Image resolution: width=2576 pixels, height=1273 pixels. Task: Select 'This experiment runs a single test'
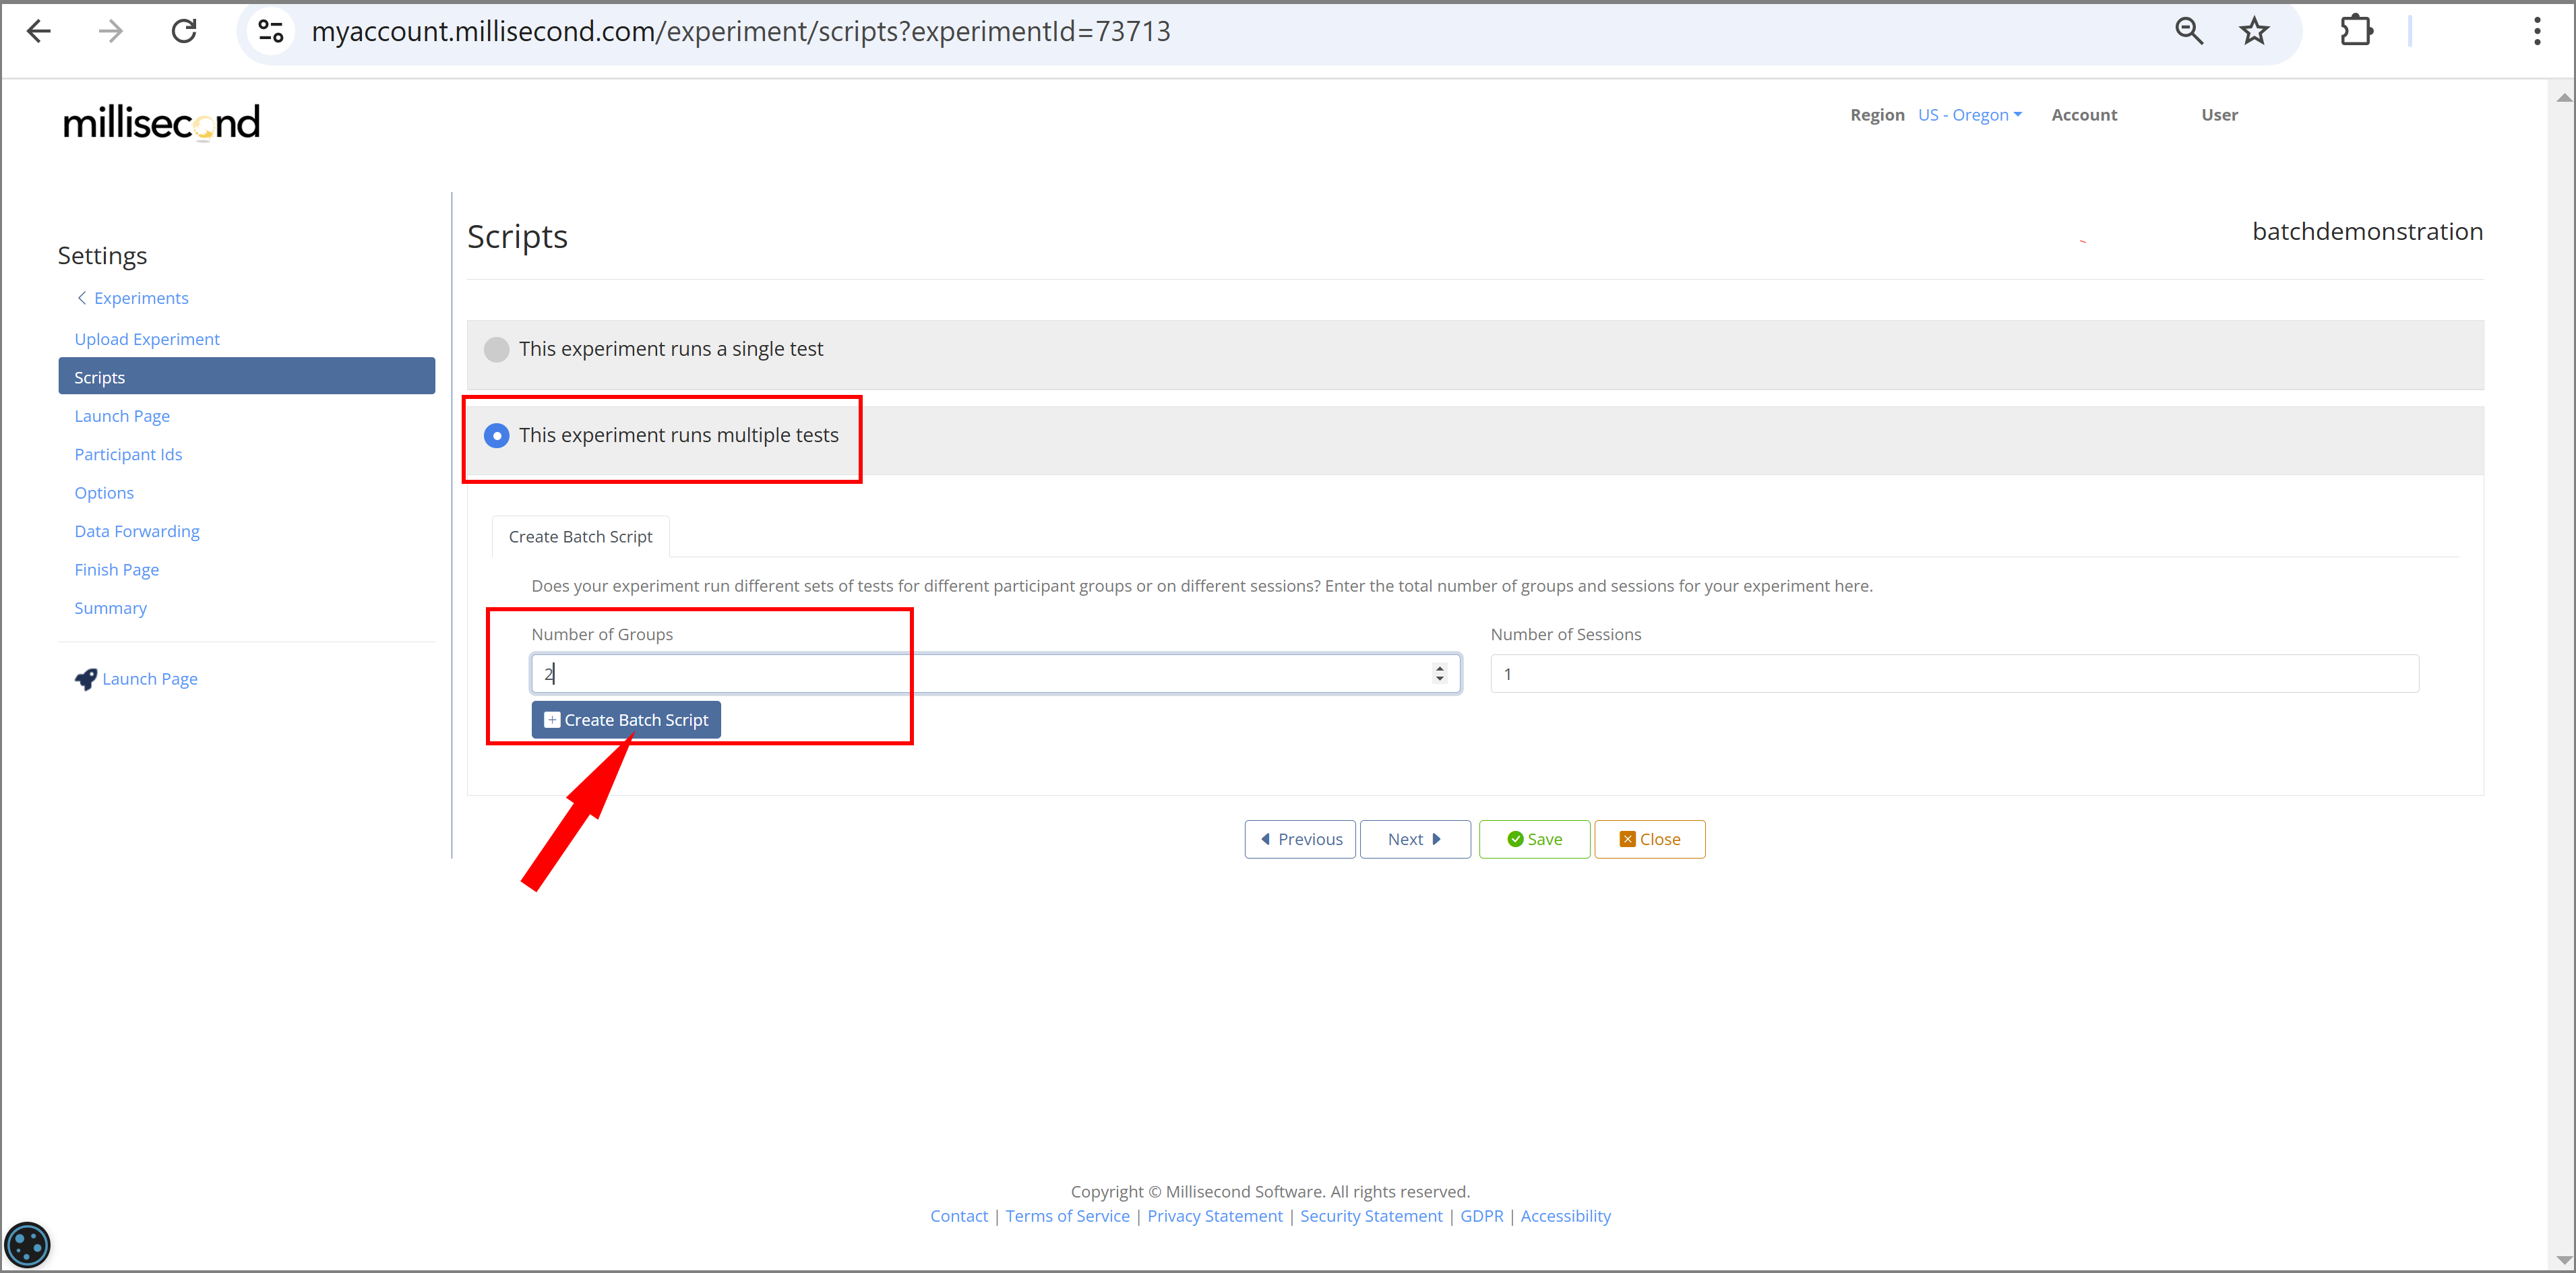click(x=496, y=349)
